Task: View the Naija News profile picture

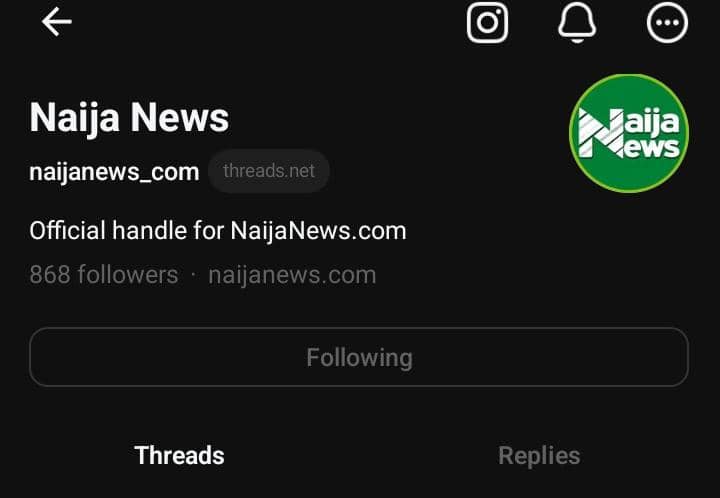Action: (x=629, y=133)
